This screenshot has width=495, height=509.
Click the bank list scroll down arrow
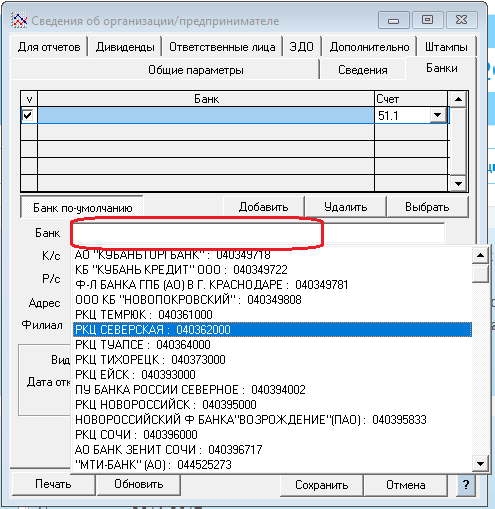(480, 464)
